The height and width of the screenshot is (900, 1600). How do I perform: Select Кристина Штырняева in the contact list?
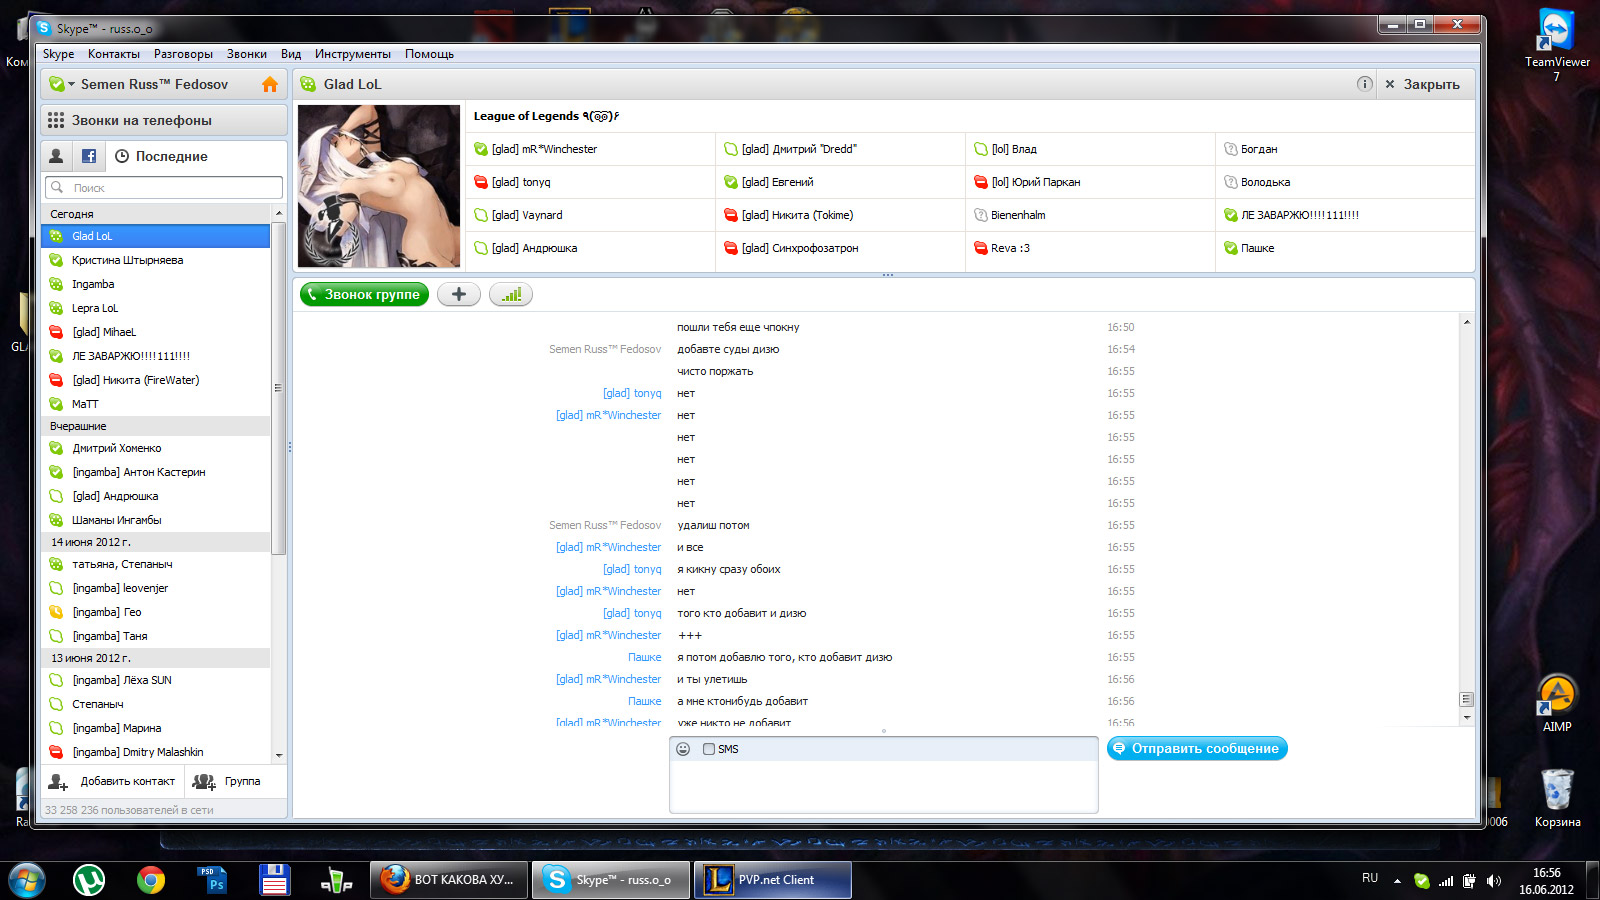pyautogui.click(x=127, y=260)
